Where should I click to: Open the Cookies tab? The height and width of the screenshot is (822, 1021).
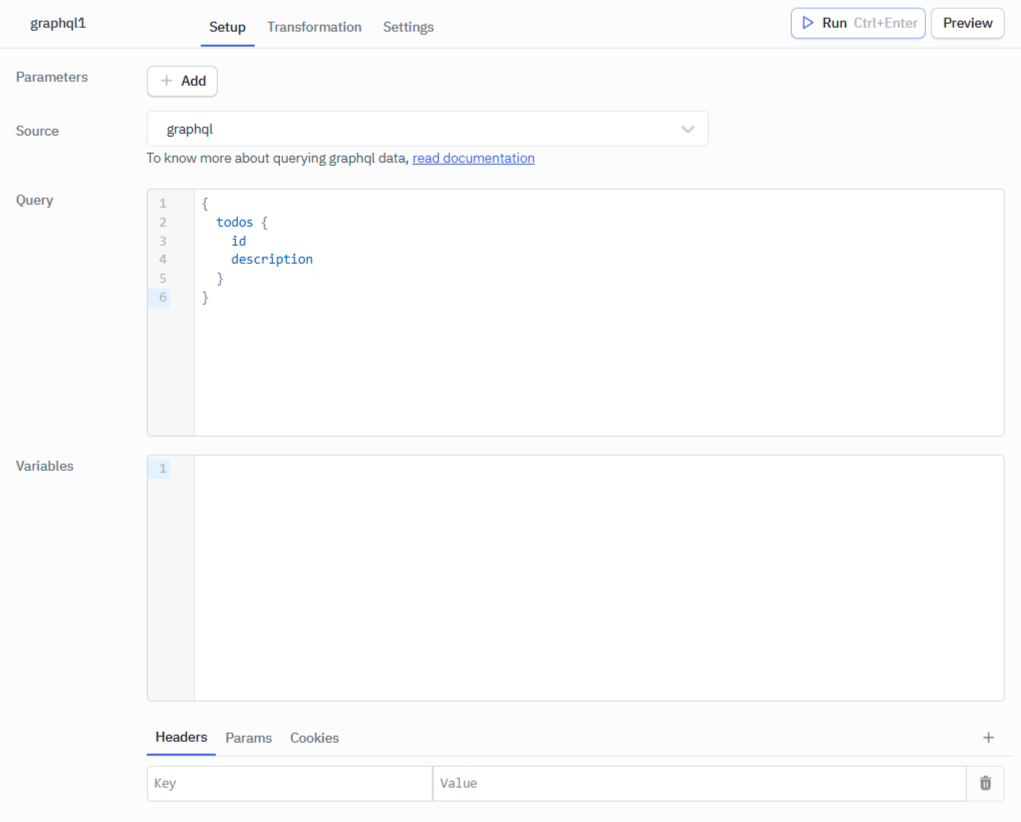pos(314,737)
